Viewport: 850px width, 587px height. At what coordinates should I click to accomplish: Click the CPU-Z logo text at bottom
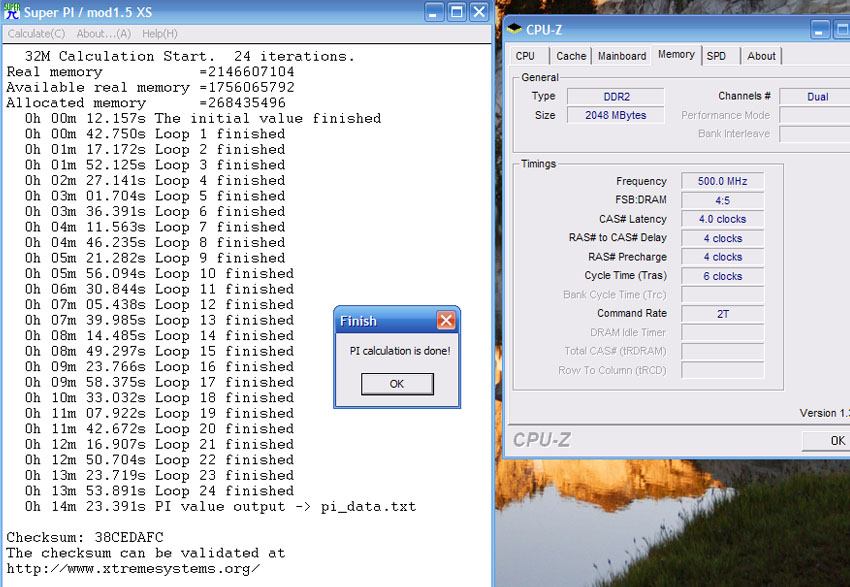pyautogui.click(x=542, y=440)
